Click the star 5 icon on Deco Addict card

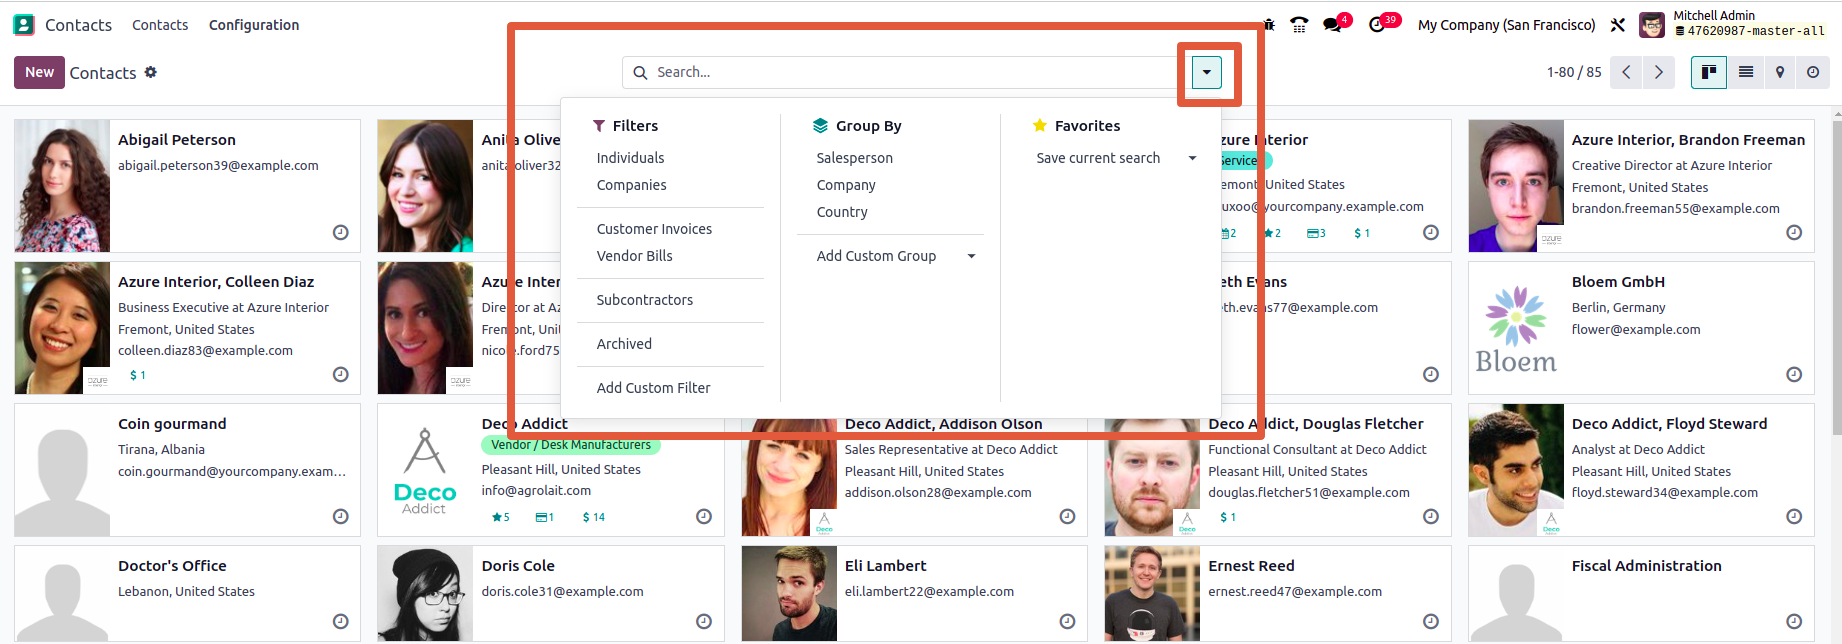pos(501,517)
